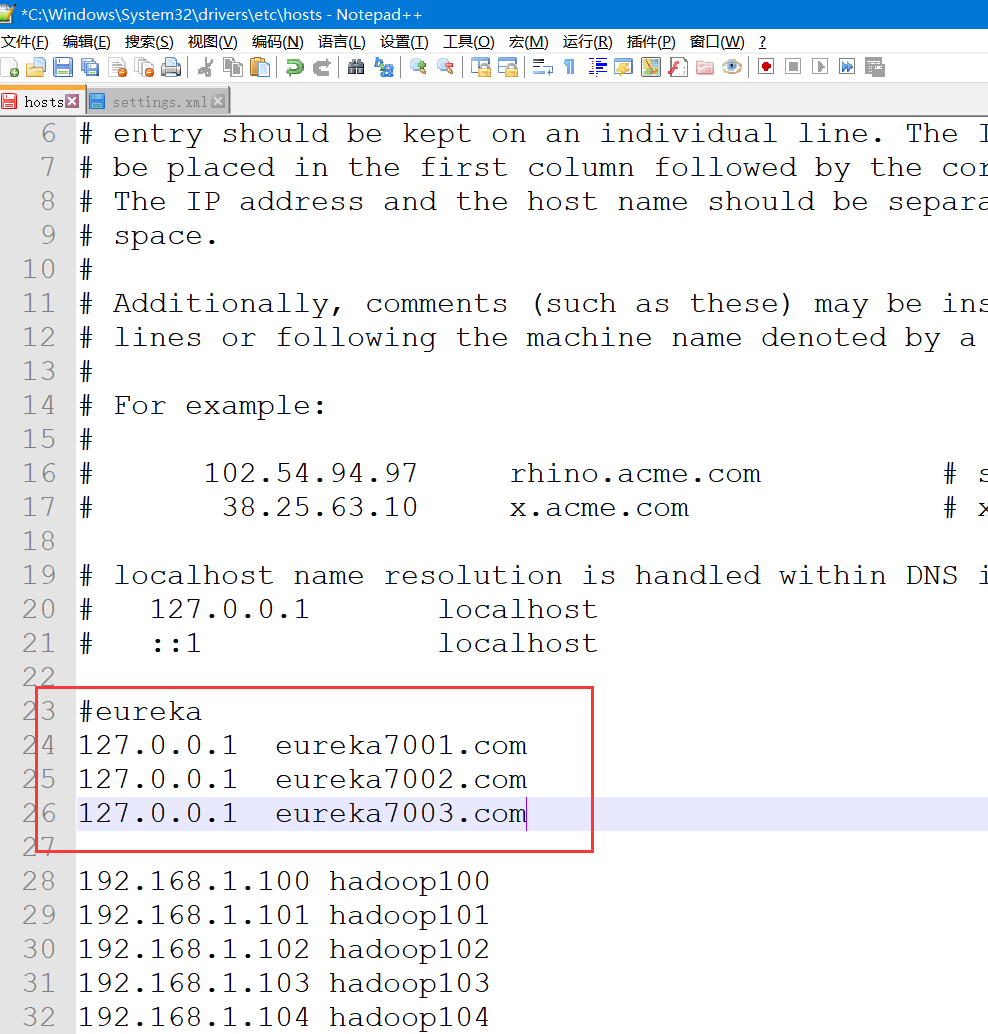The height and width of the screenshot is (1034, 988).
Task: Click line number 10 in margin
Action: pos(39,270)
